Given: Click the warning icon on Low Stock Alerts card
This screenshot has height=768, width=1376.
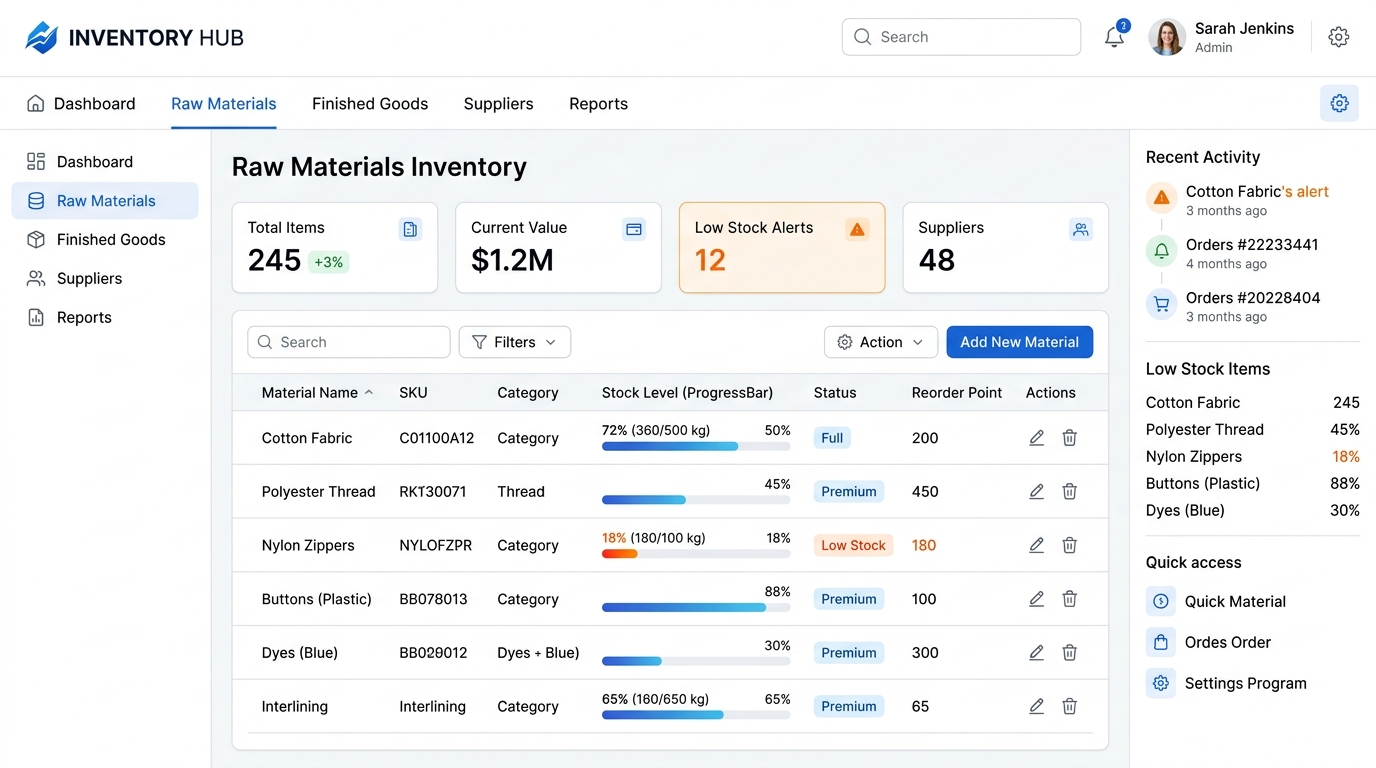Looking at the screenshot, I should (857, 229).
